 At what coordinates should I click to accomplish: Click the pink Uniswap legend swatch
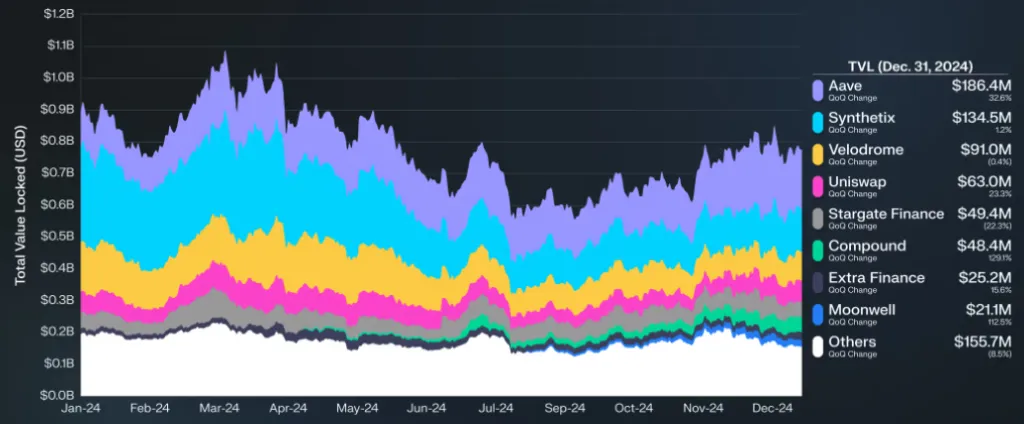(x=818, y=187)
